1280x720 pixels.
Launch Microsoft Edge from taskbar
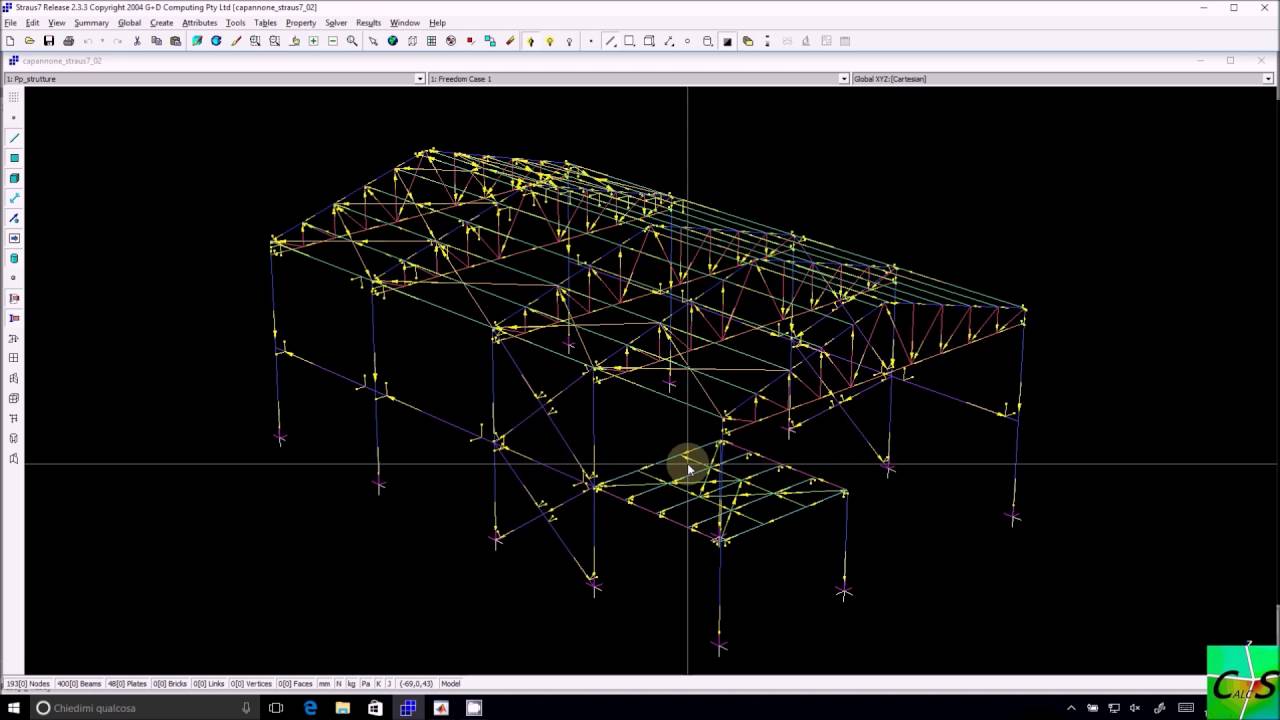click(x=310, y=708)
